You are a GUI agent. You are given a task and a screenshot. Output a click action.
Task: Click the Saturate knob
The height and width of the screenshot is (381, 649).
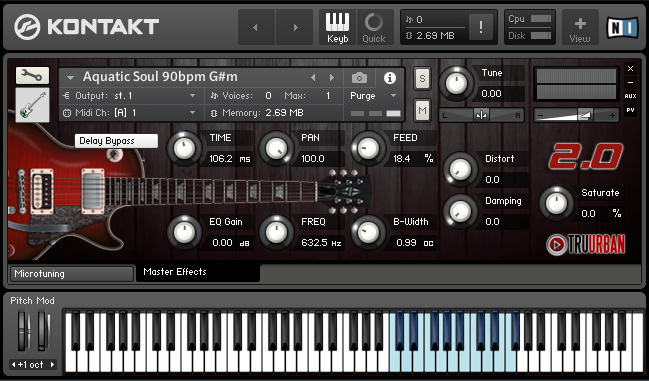click(556, 203)
